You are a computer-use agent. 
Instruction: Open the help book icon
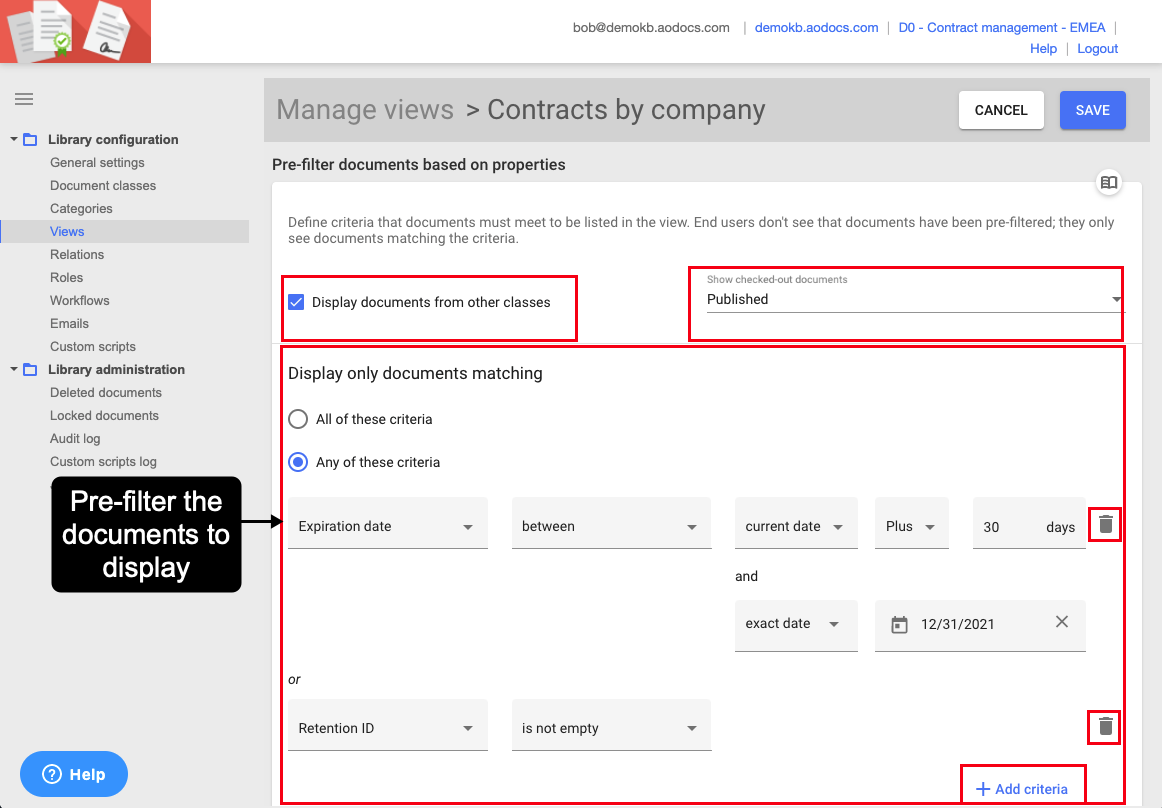(x=1108, y=183)
